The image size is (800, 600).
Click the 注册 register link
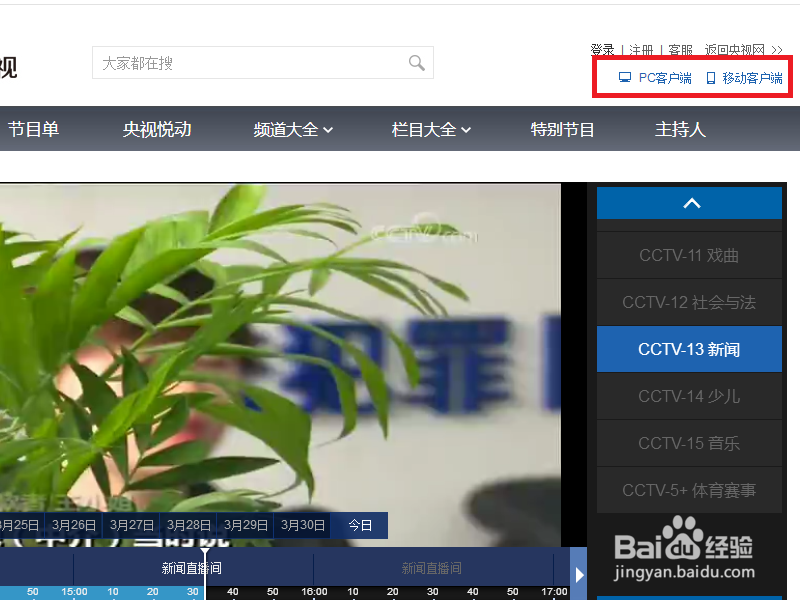641,49
